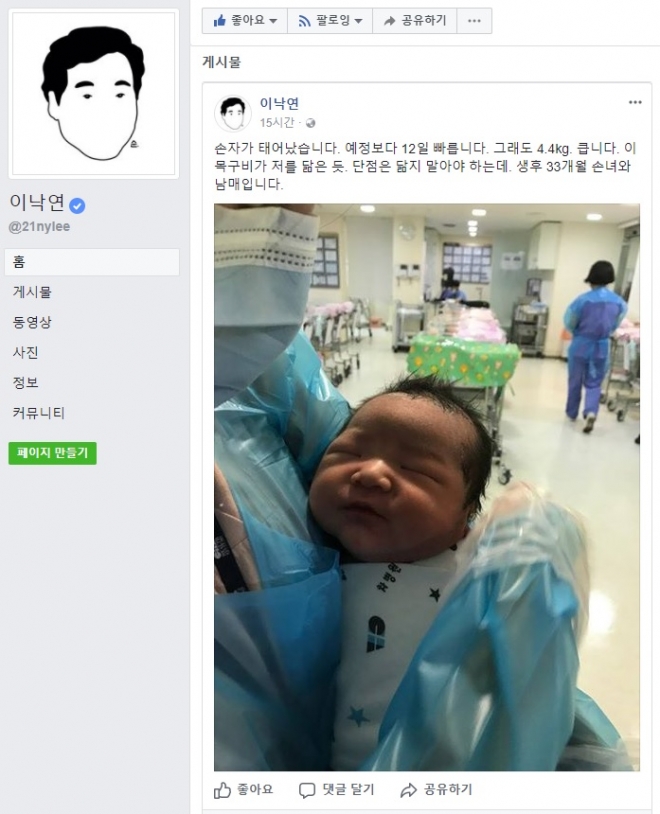The height and width of the screenshot is (814, 660).
Task: Go to 사진 section in sidebar
Action: pyautogui.click(x=25, y=352)
